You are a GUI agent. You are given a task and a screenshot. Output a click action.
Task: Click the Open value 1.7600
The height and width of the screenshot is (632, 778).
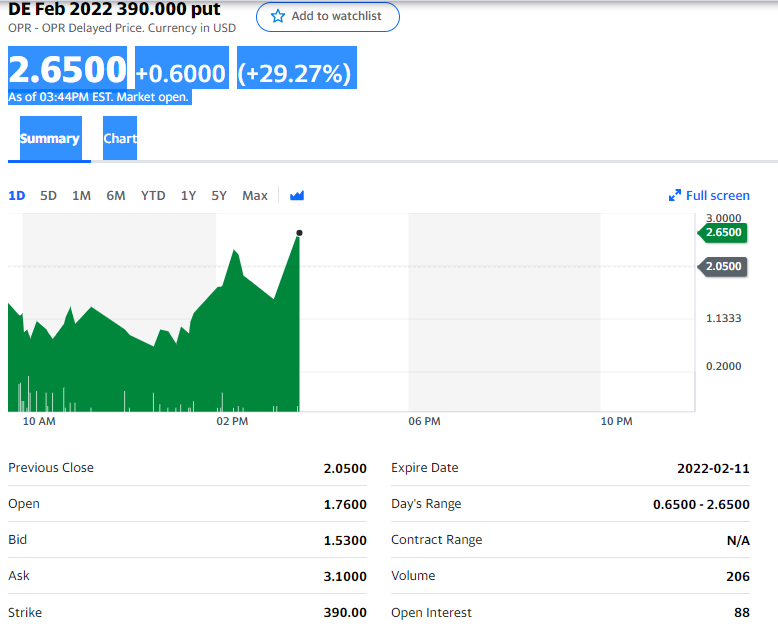pos(345,505)
